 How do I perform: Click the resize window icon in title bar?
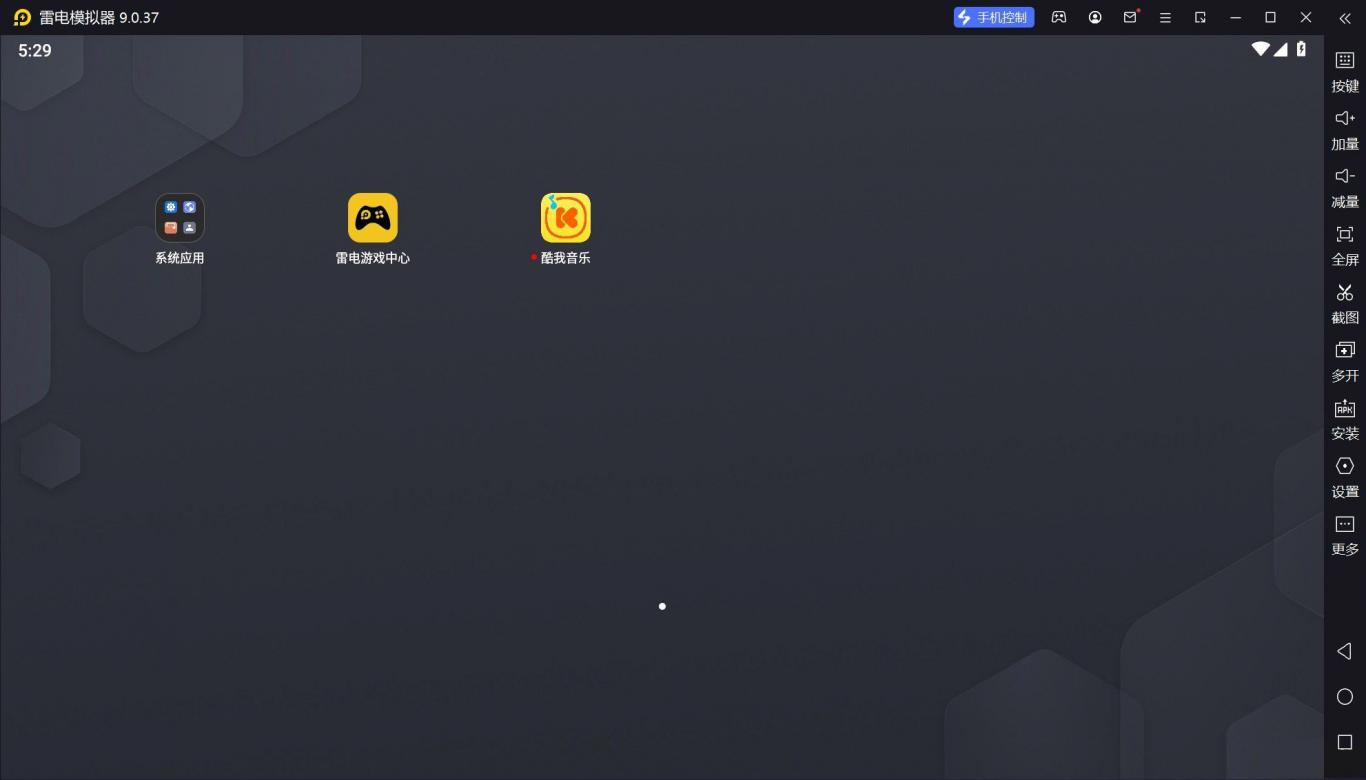(1200, 17)
